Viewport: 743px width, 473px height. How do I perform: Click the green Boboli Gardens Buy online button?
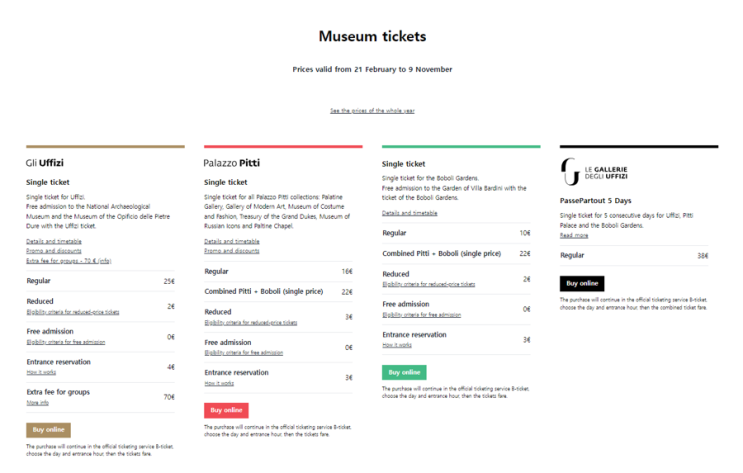click(403, 372)
